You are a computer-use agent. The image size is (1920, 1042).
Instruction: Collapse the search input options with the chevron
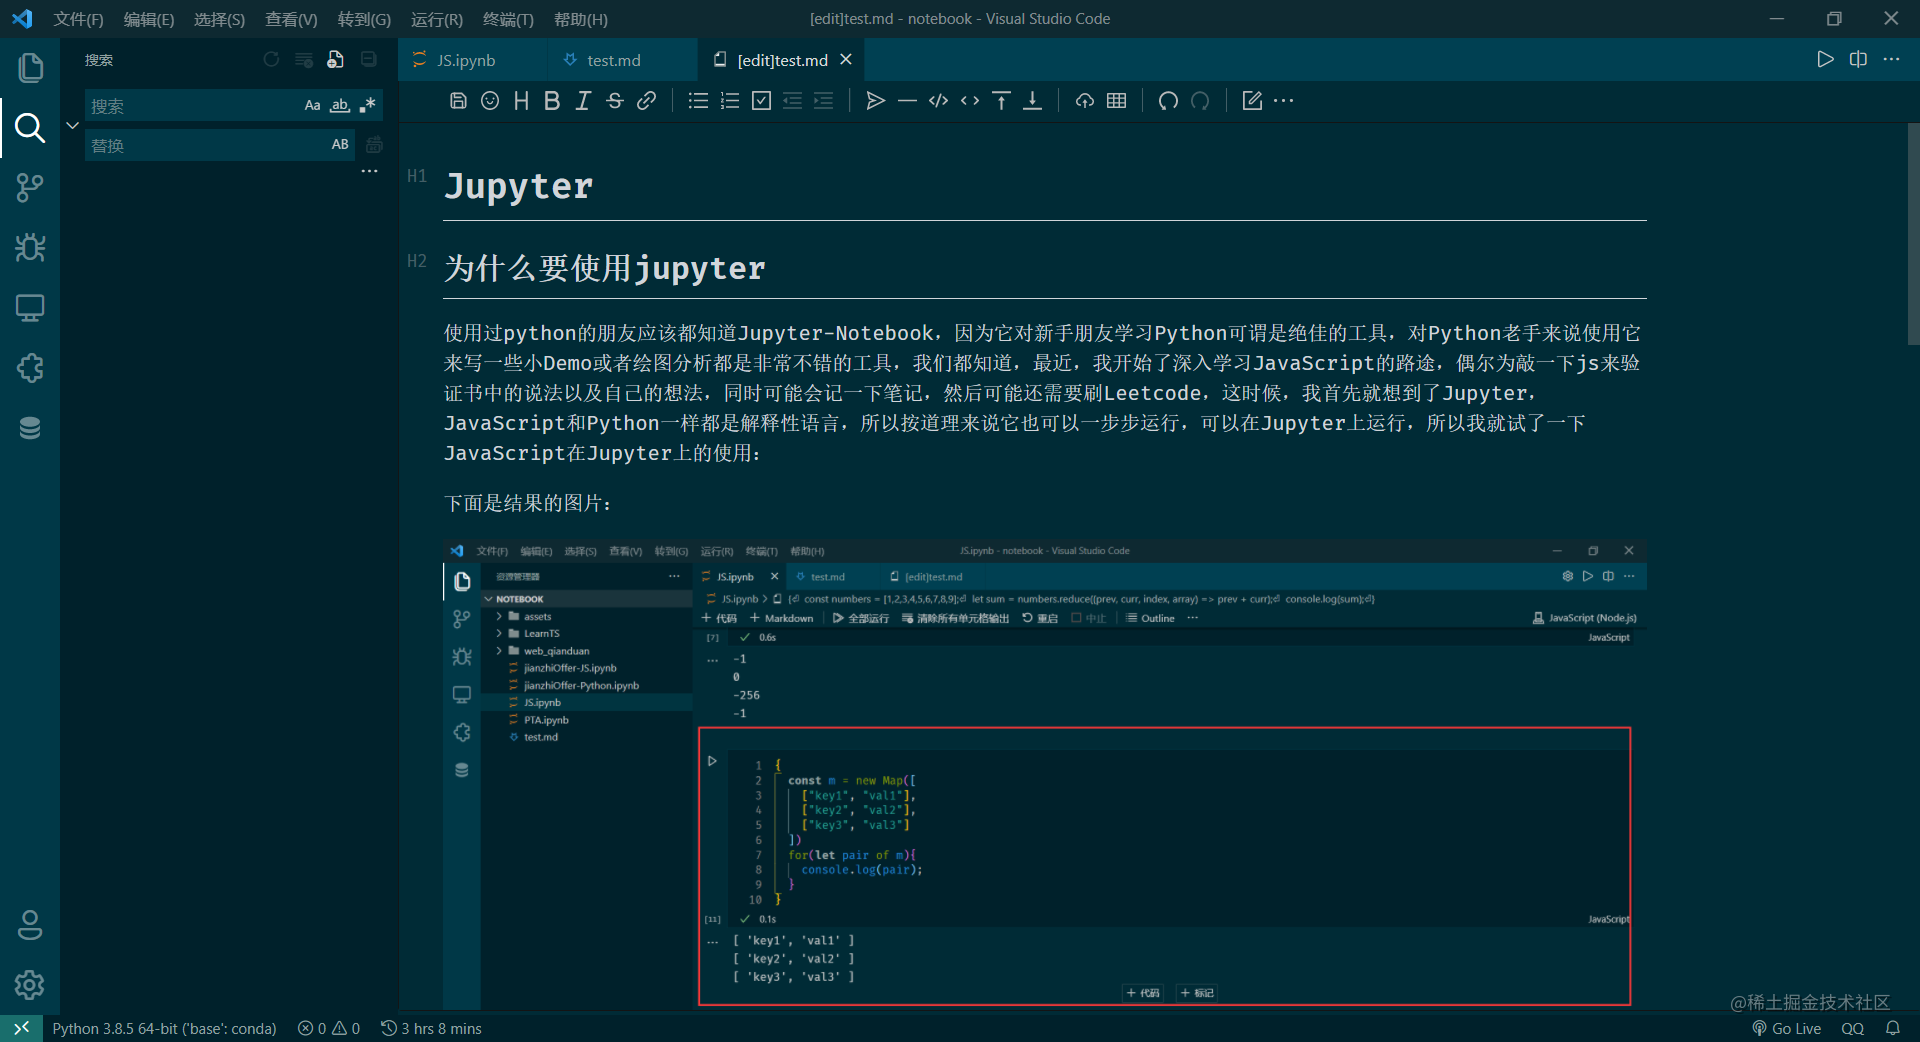(x=71, y=125)
